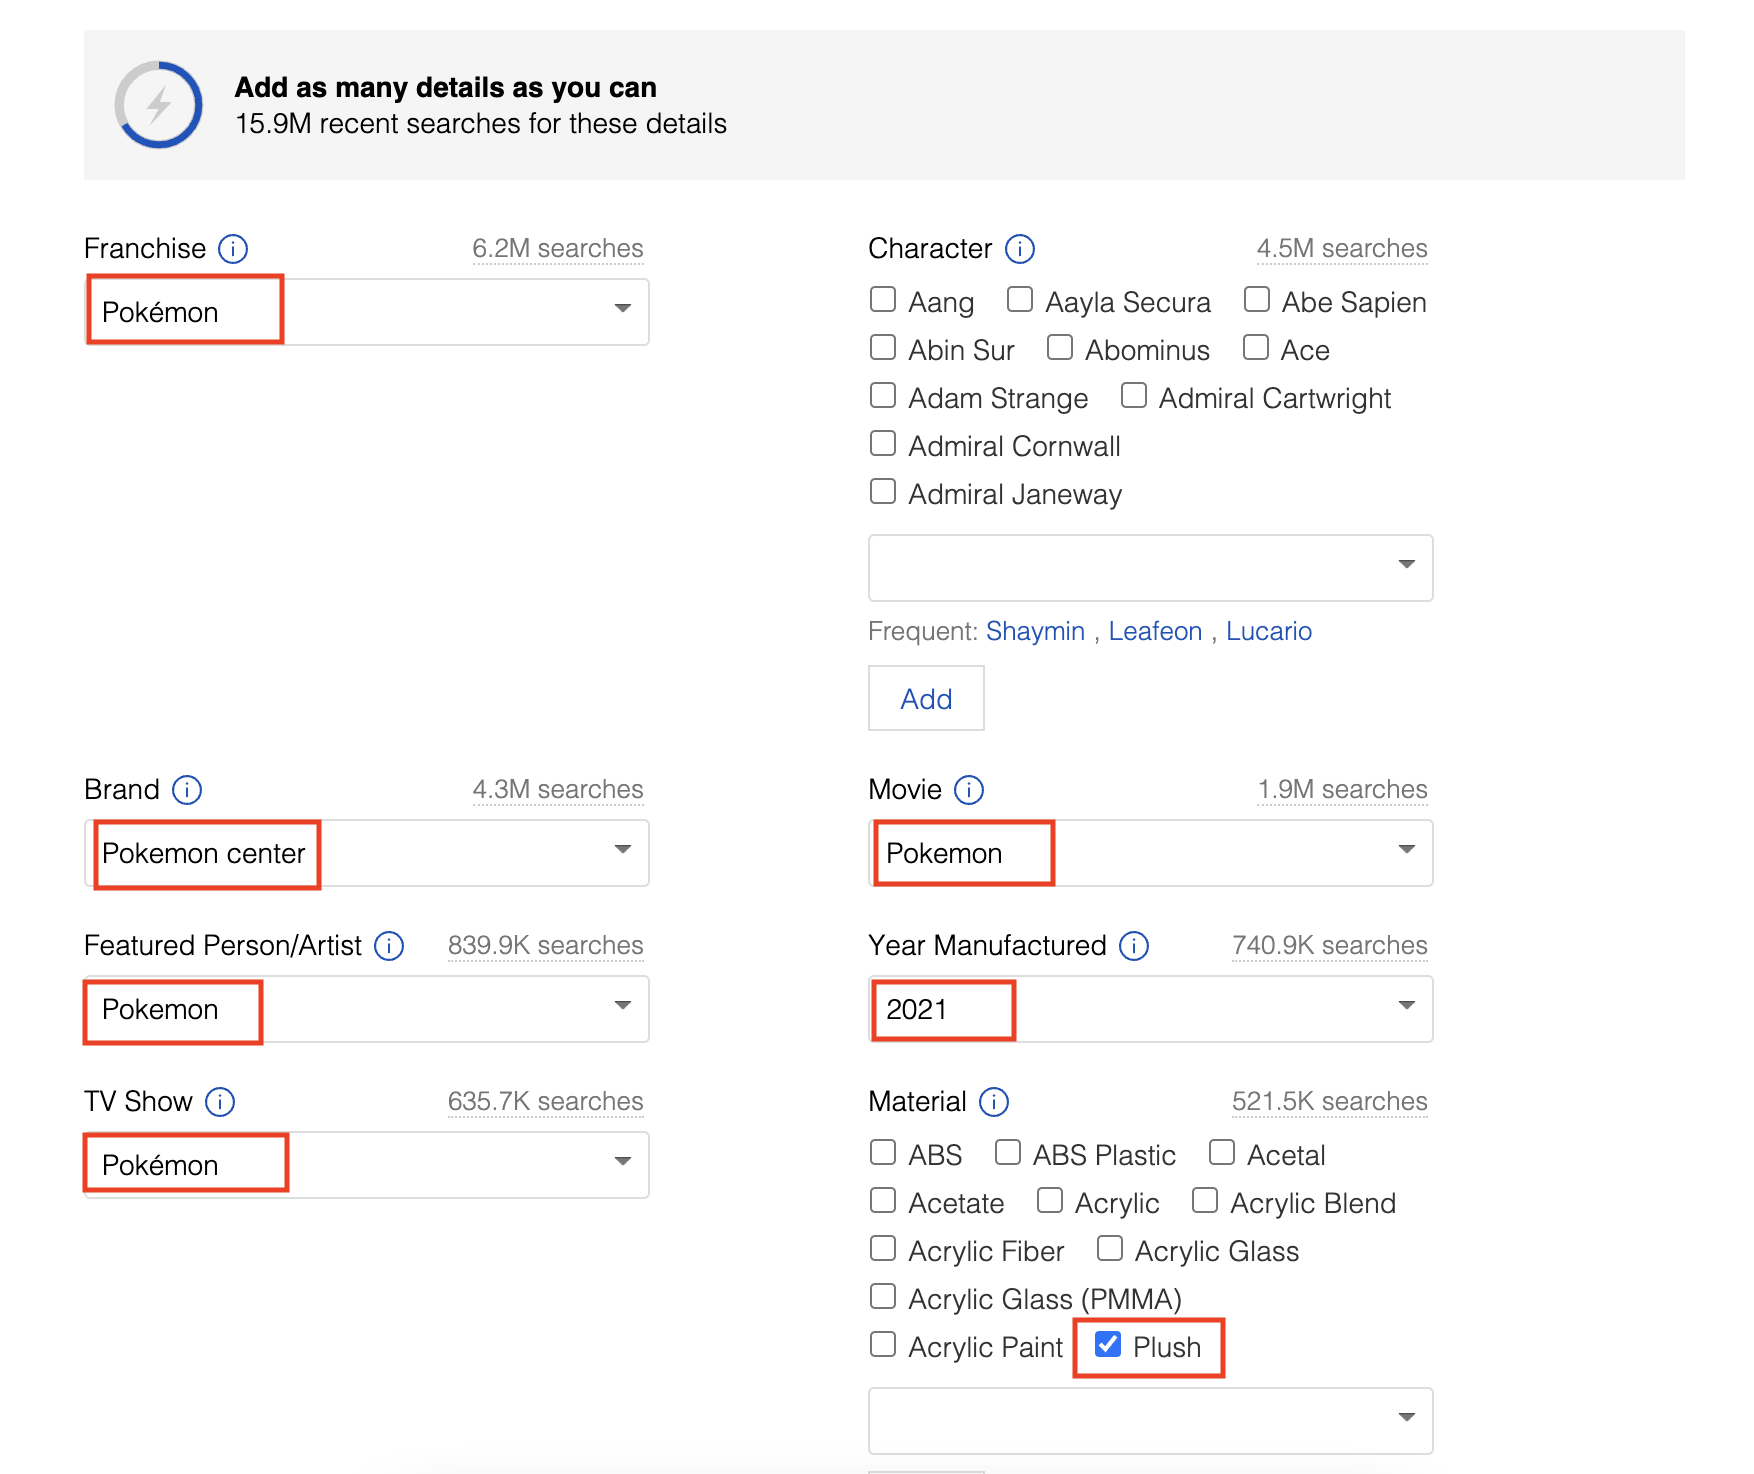Select the Abin Sur checkbox

pos(883,347)
